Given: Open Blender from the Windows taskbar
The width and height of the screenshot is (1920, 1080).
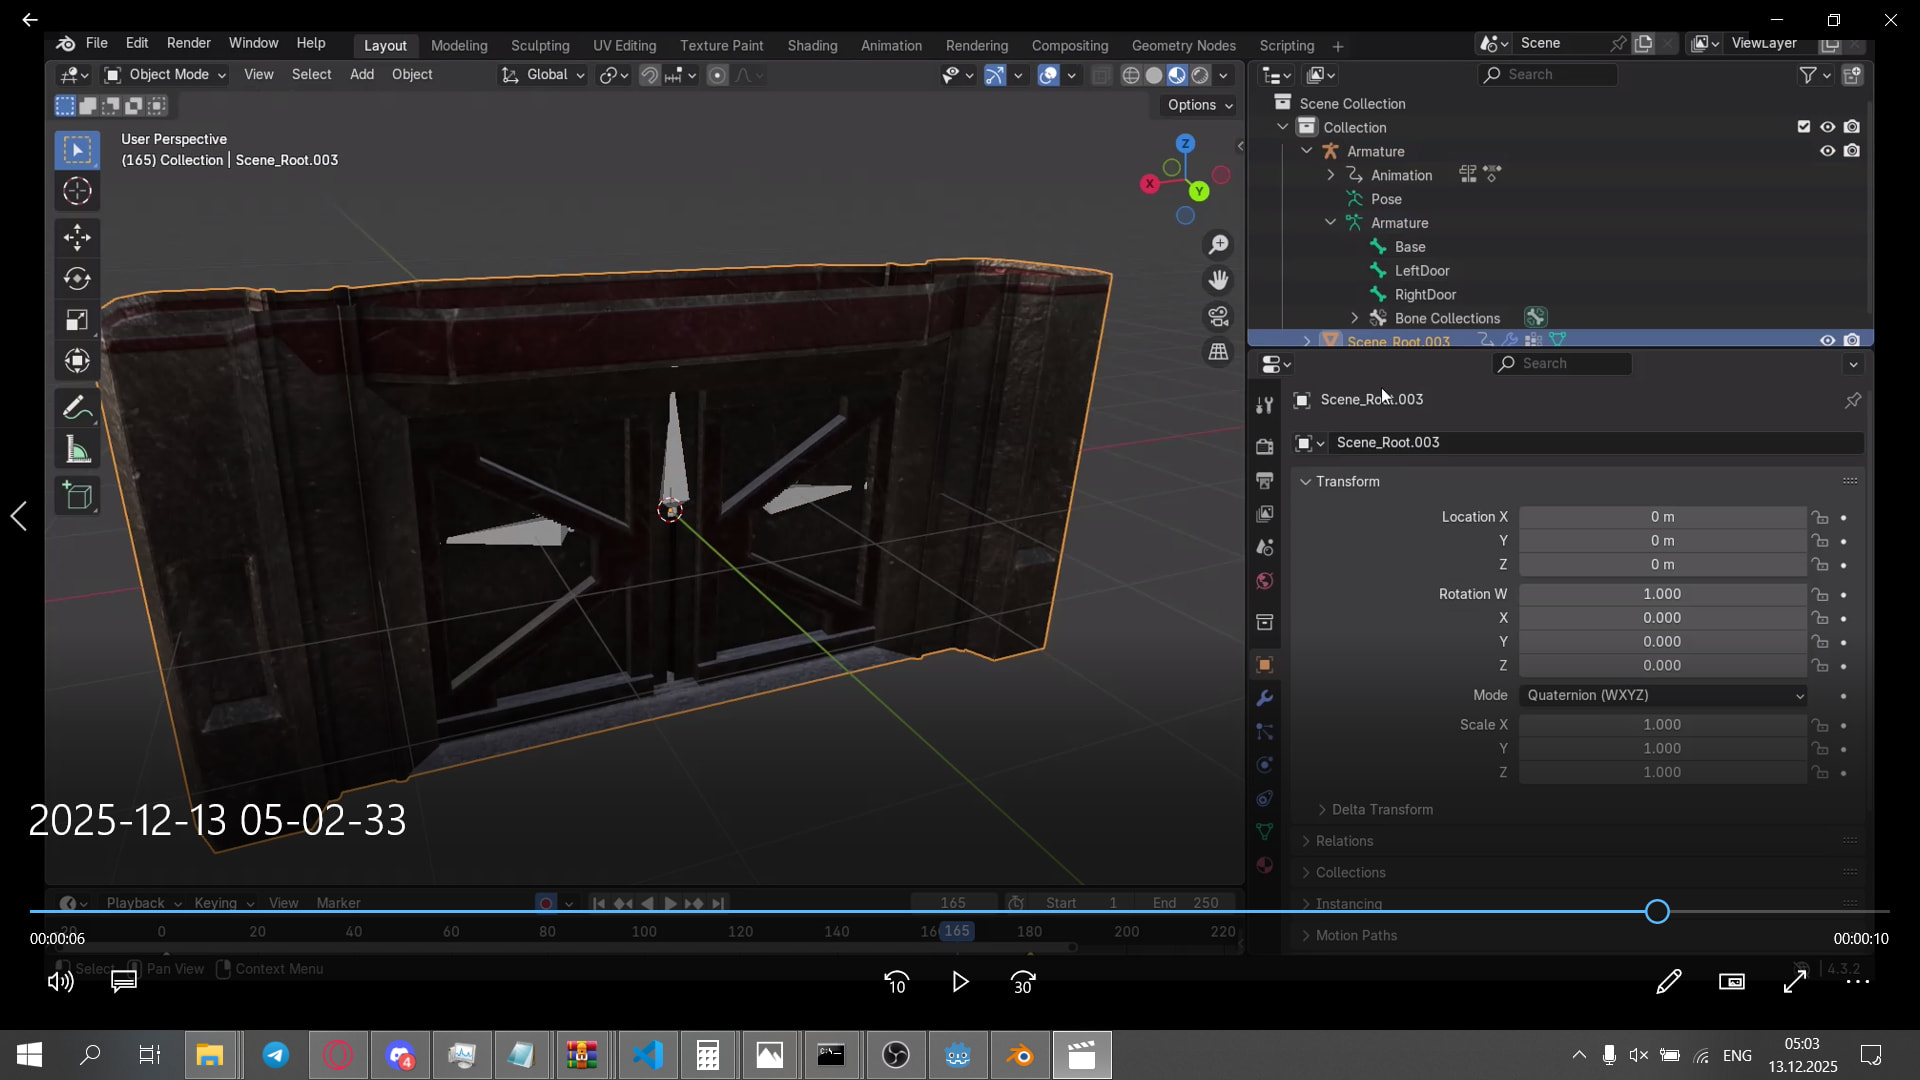Looking at the screenshot, I should coord(1020,1055).
